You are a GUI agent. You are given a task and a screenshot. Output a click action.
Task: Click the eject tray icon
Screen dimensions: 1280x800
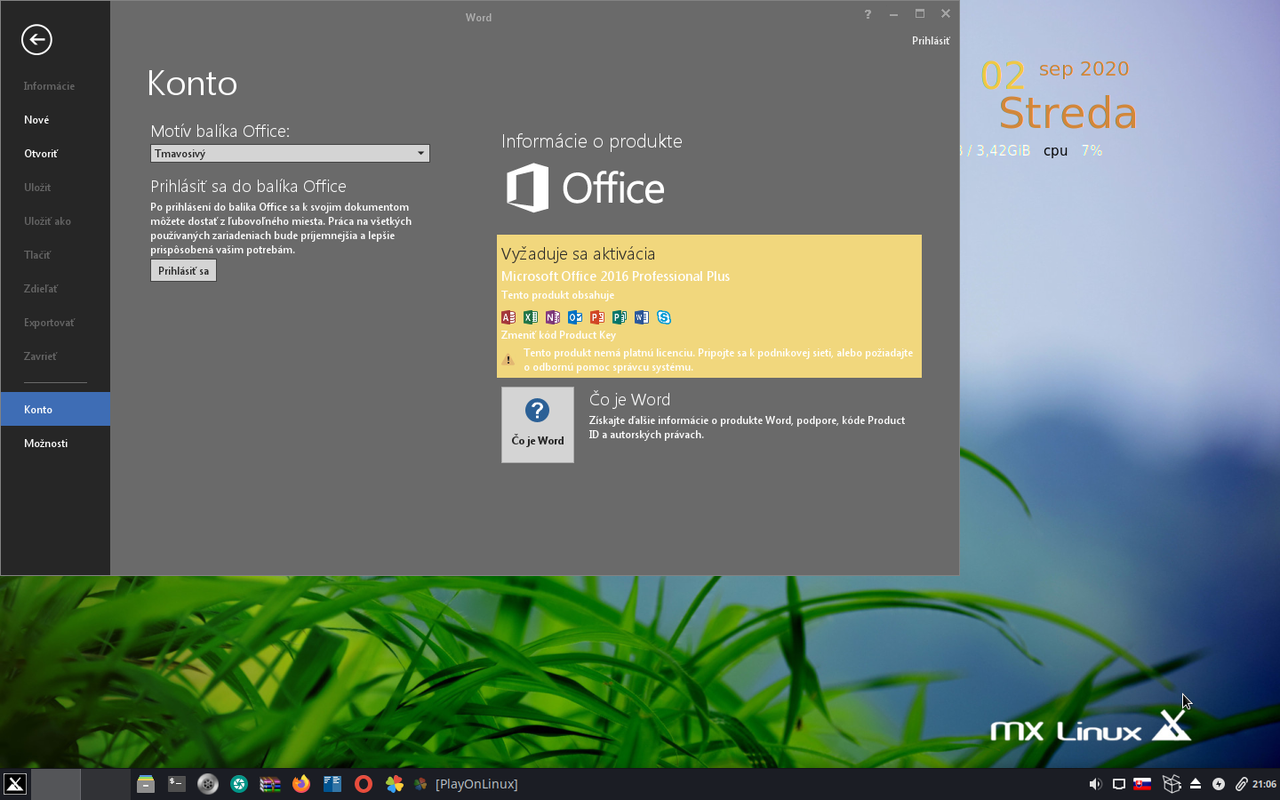point(1195,784)
